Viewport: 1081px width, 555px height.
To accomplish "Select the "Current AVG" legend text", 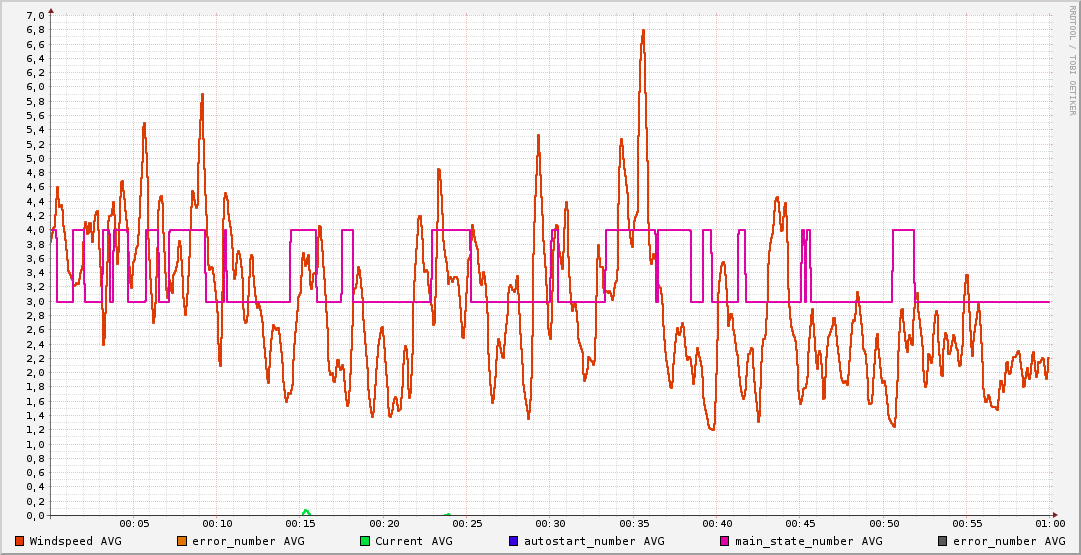I will click(x=413, y=541).
